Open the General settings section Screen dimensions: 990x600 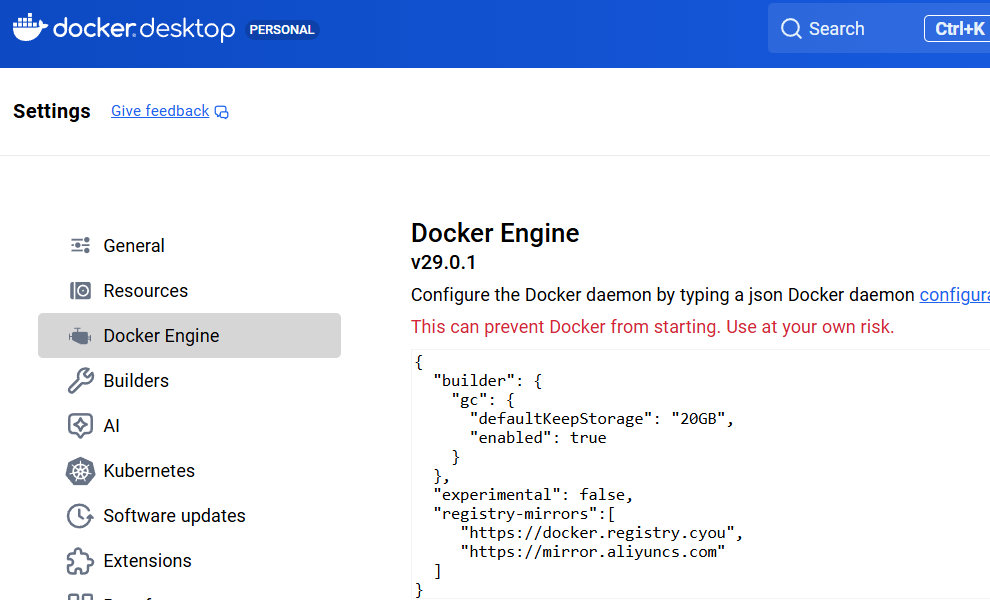(x=134, y=246)
